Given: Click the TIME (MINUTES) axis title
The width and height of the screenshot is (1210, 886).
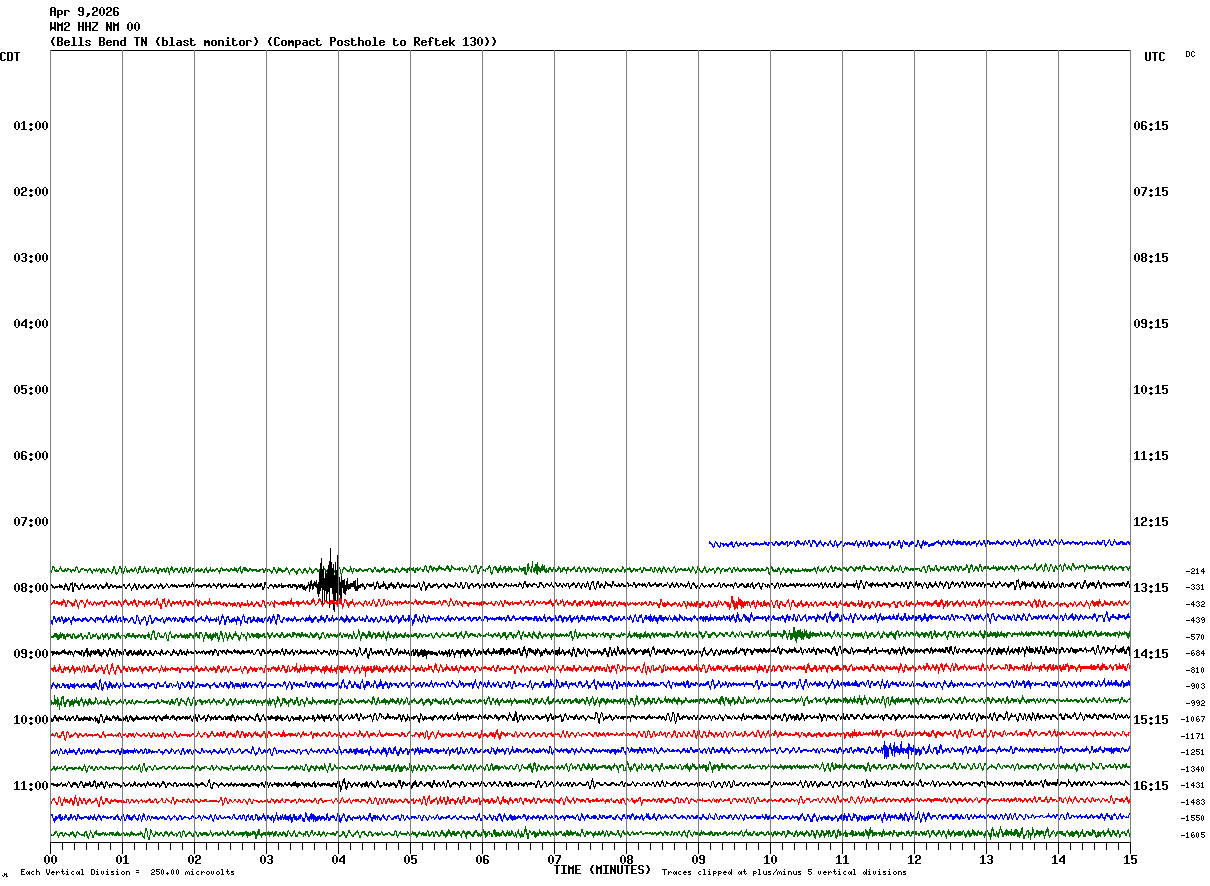Looking at the screenshot, I should [602, 870].
